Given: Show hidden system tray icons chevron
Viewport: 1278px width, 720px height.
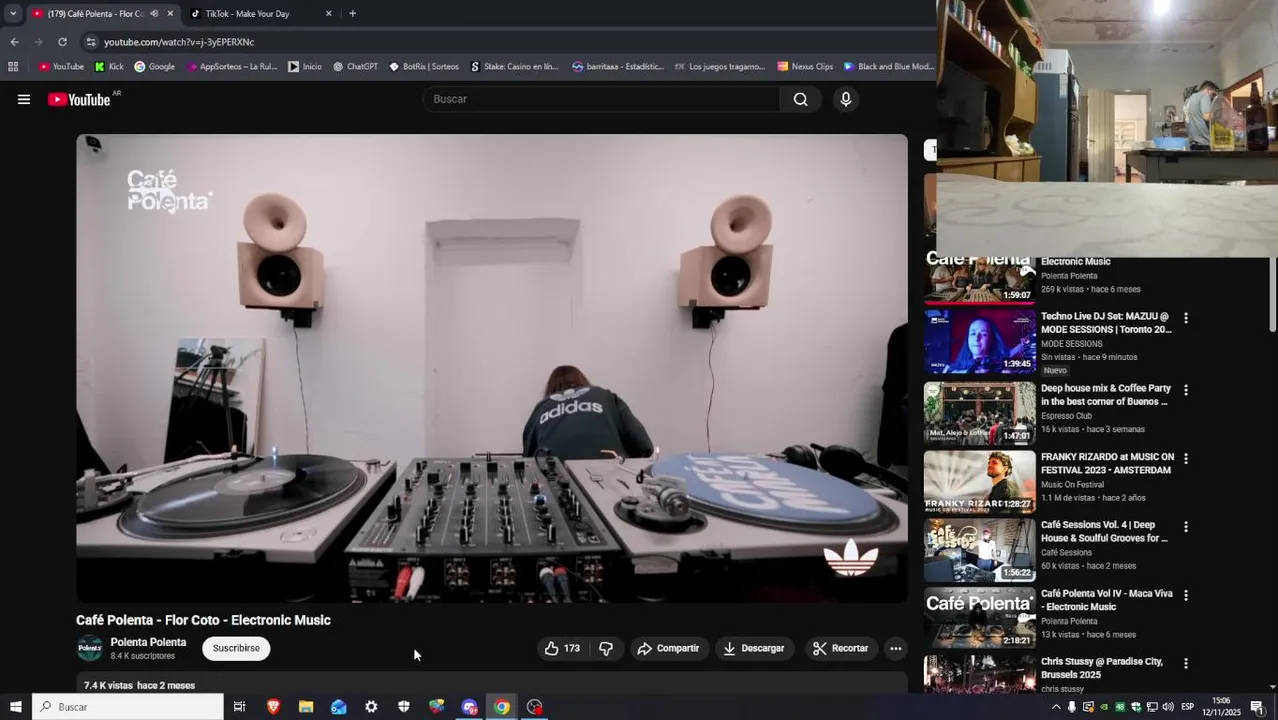Looking at the screenshot, I should (x=1056, y=707).
